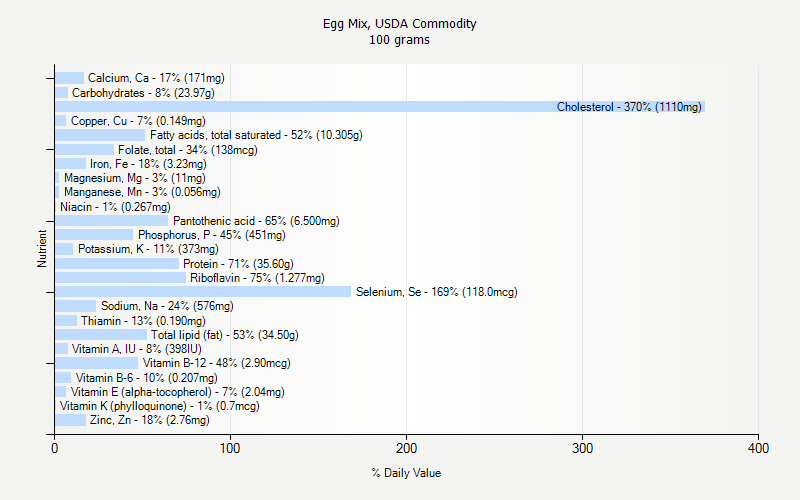The width and height of the screenshot is (800, 500).
Task: Select the Vitamin A, IU - 8% label
Action: click(x=137, y=349)
